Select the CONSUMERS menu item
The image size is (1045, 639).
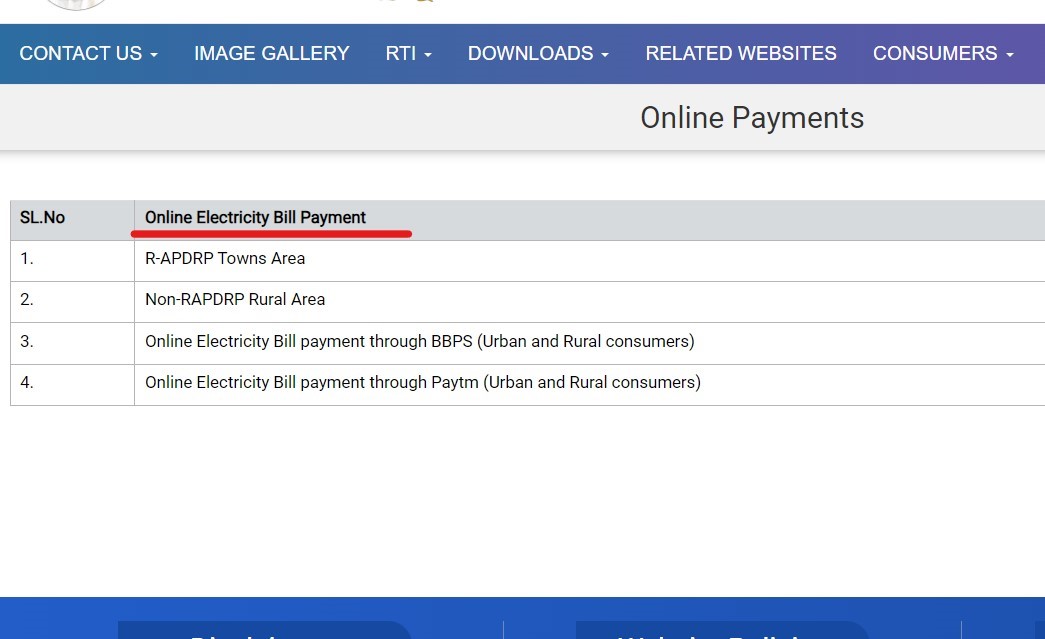coord(936,53)
